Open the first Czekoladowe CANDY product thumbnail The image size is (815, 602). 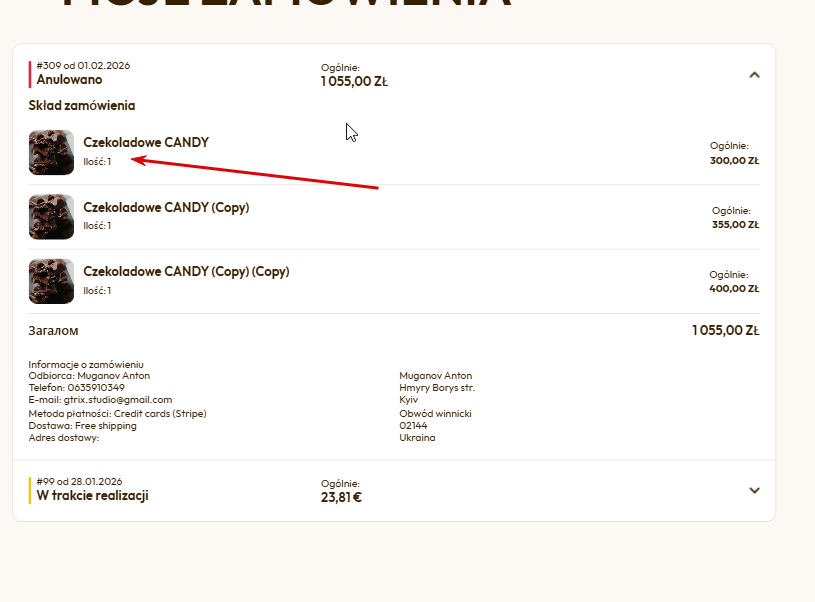click(x=51, y=152)
